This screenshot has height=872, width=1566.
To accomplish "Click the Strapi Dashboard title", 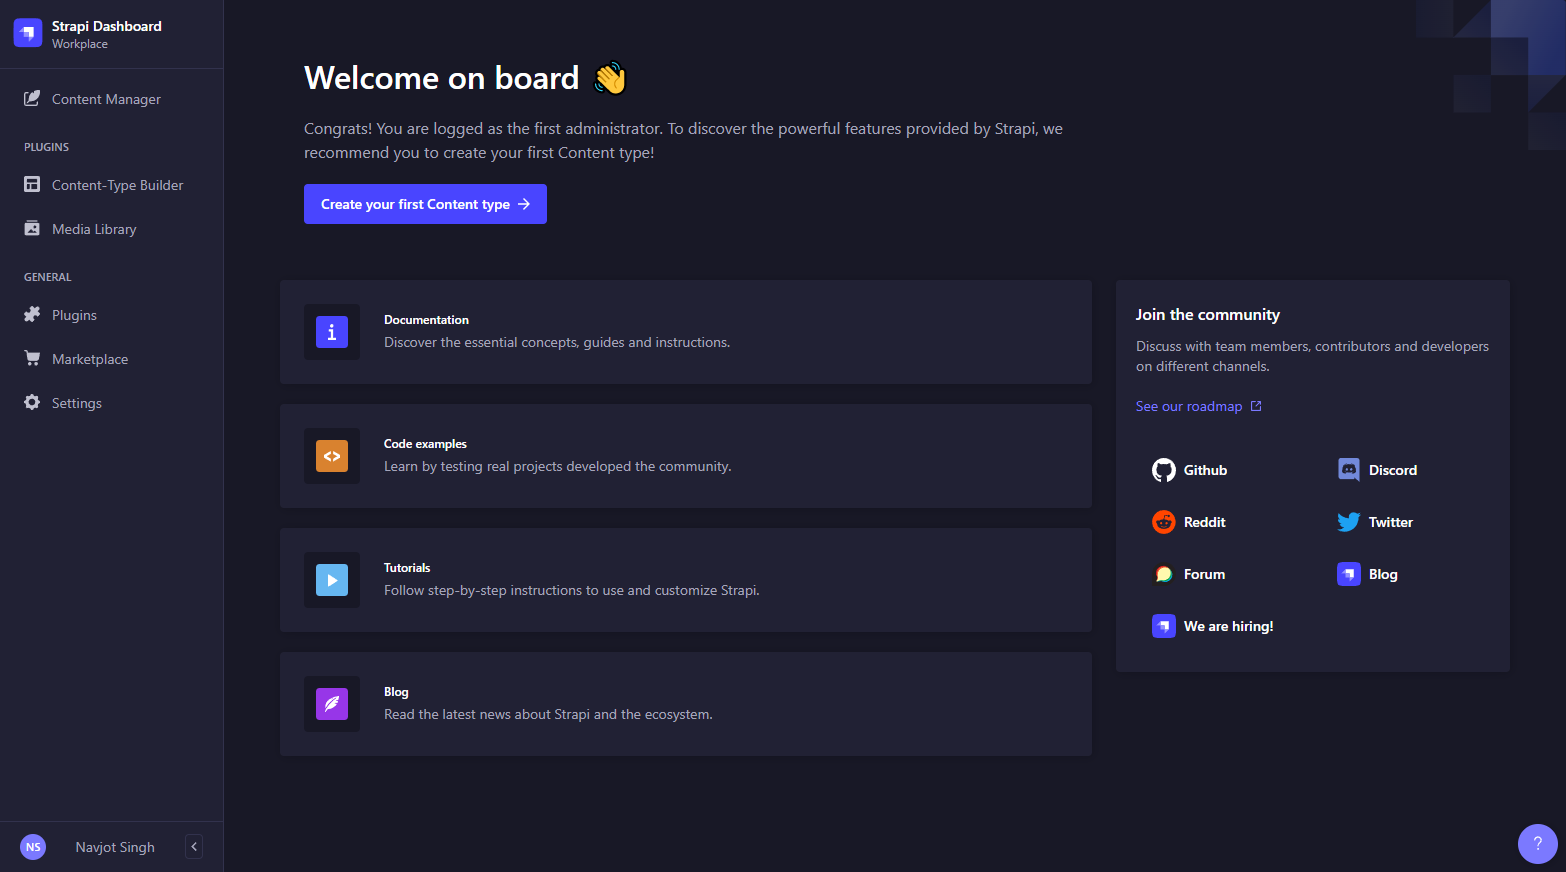I will coord(107,26).
